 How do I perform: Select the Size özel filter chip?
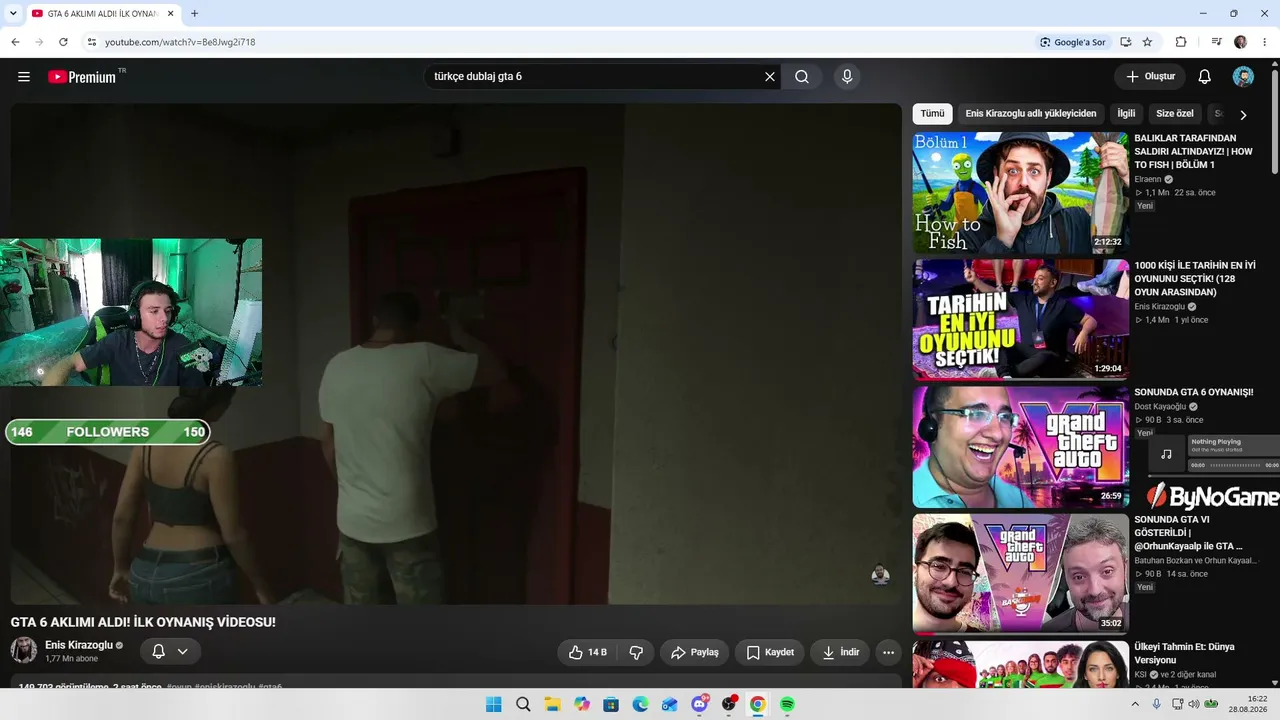click(1175, 114)
